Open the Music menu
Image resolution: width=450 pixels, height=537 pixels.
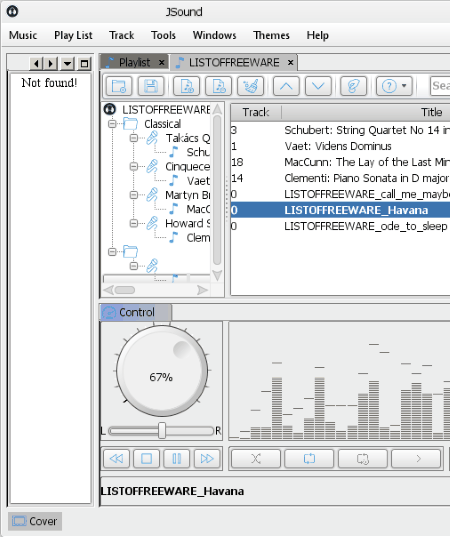coord(23,35)
